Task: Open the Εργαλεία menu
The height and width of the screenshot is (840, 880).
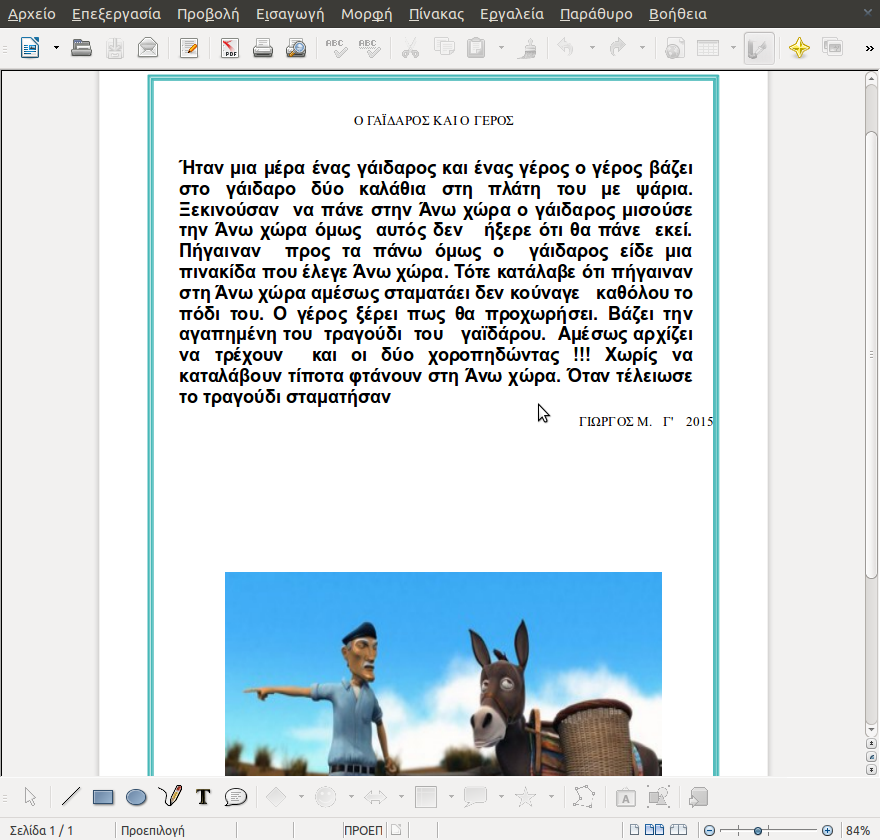Action: point(512,14)
